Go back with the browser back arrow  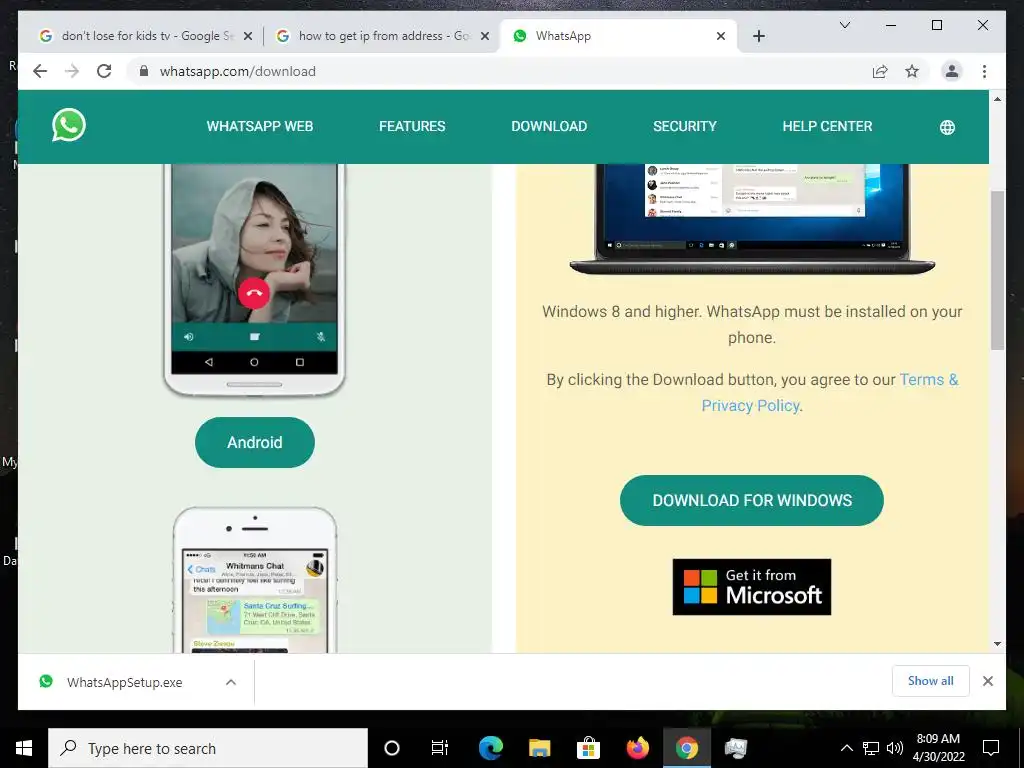pyautogui.click(x=40, y=71)
